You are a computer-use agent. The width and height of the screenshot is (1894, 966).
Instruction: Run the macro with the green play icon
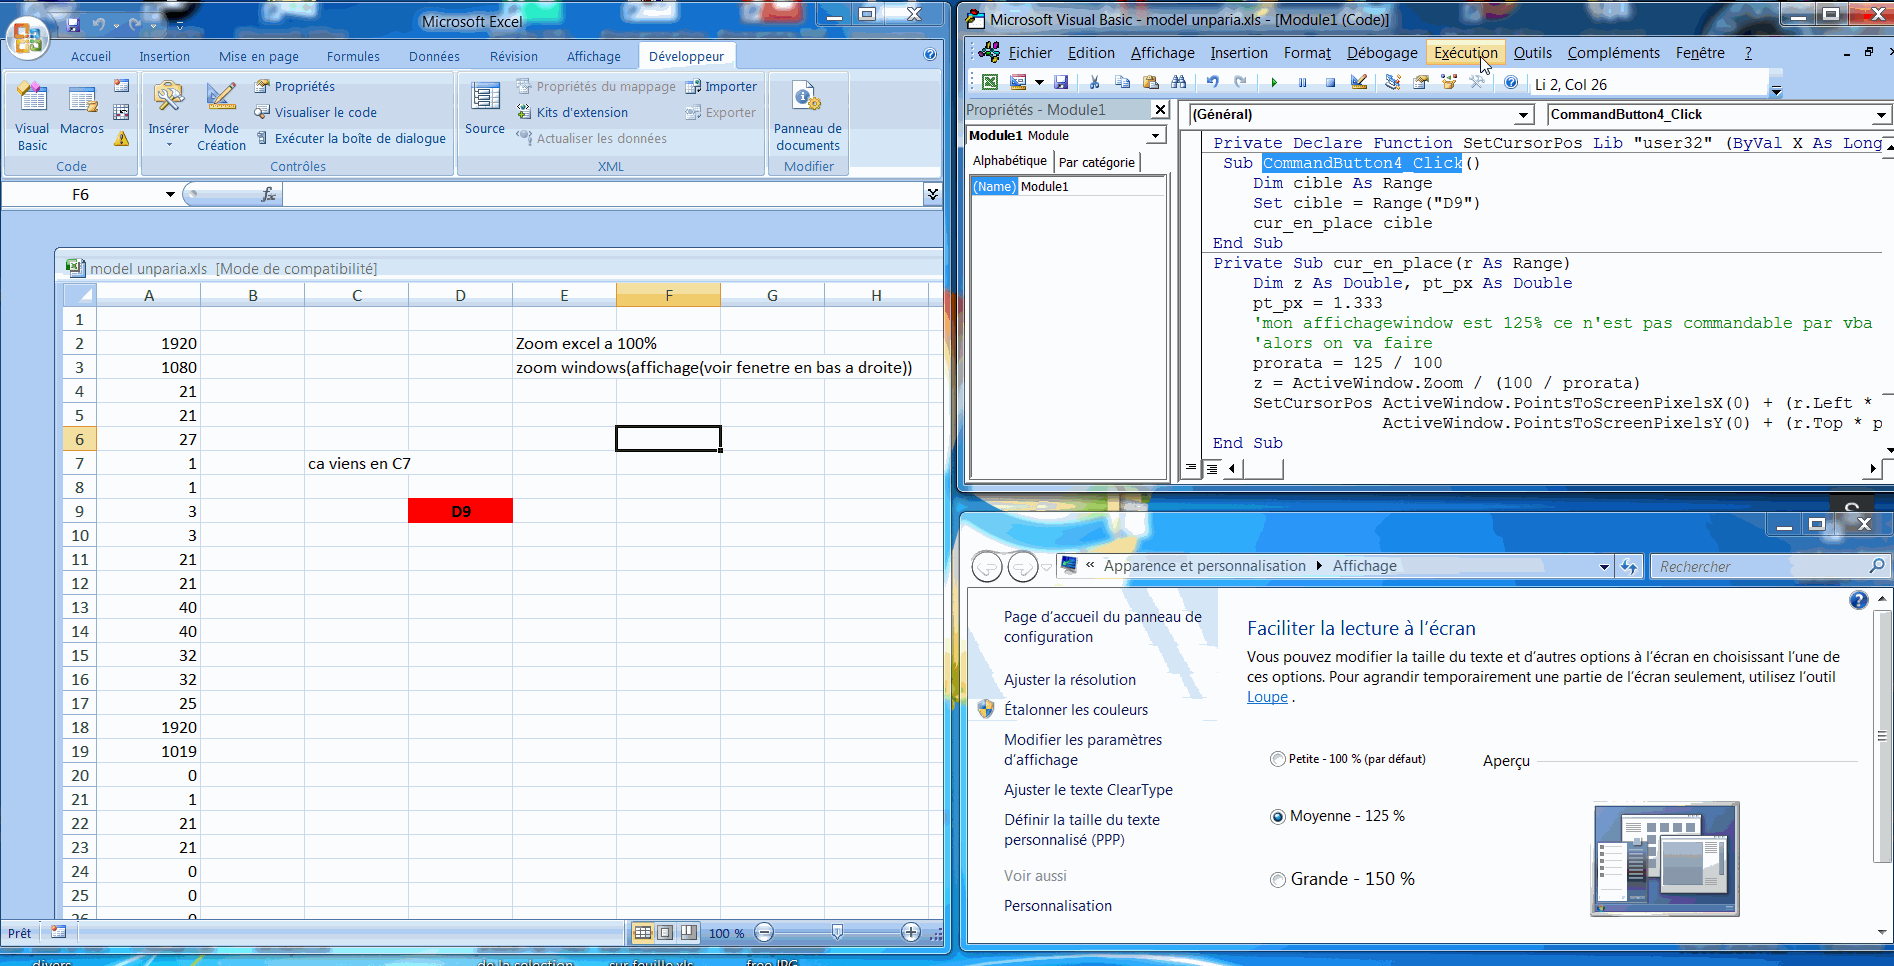pyautogui.click(x=1274, y=83)
